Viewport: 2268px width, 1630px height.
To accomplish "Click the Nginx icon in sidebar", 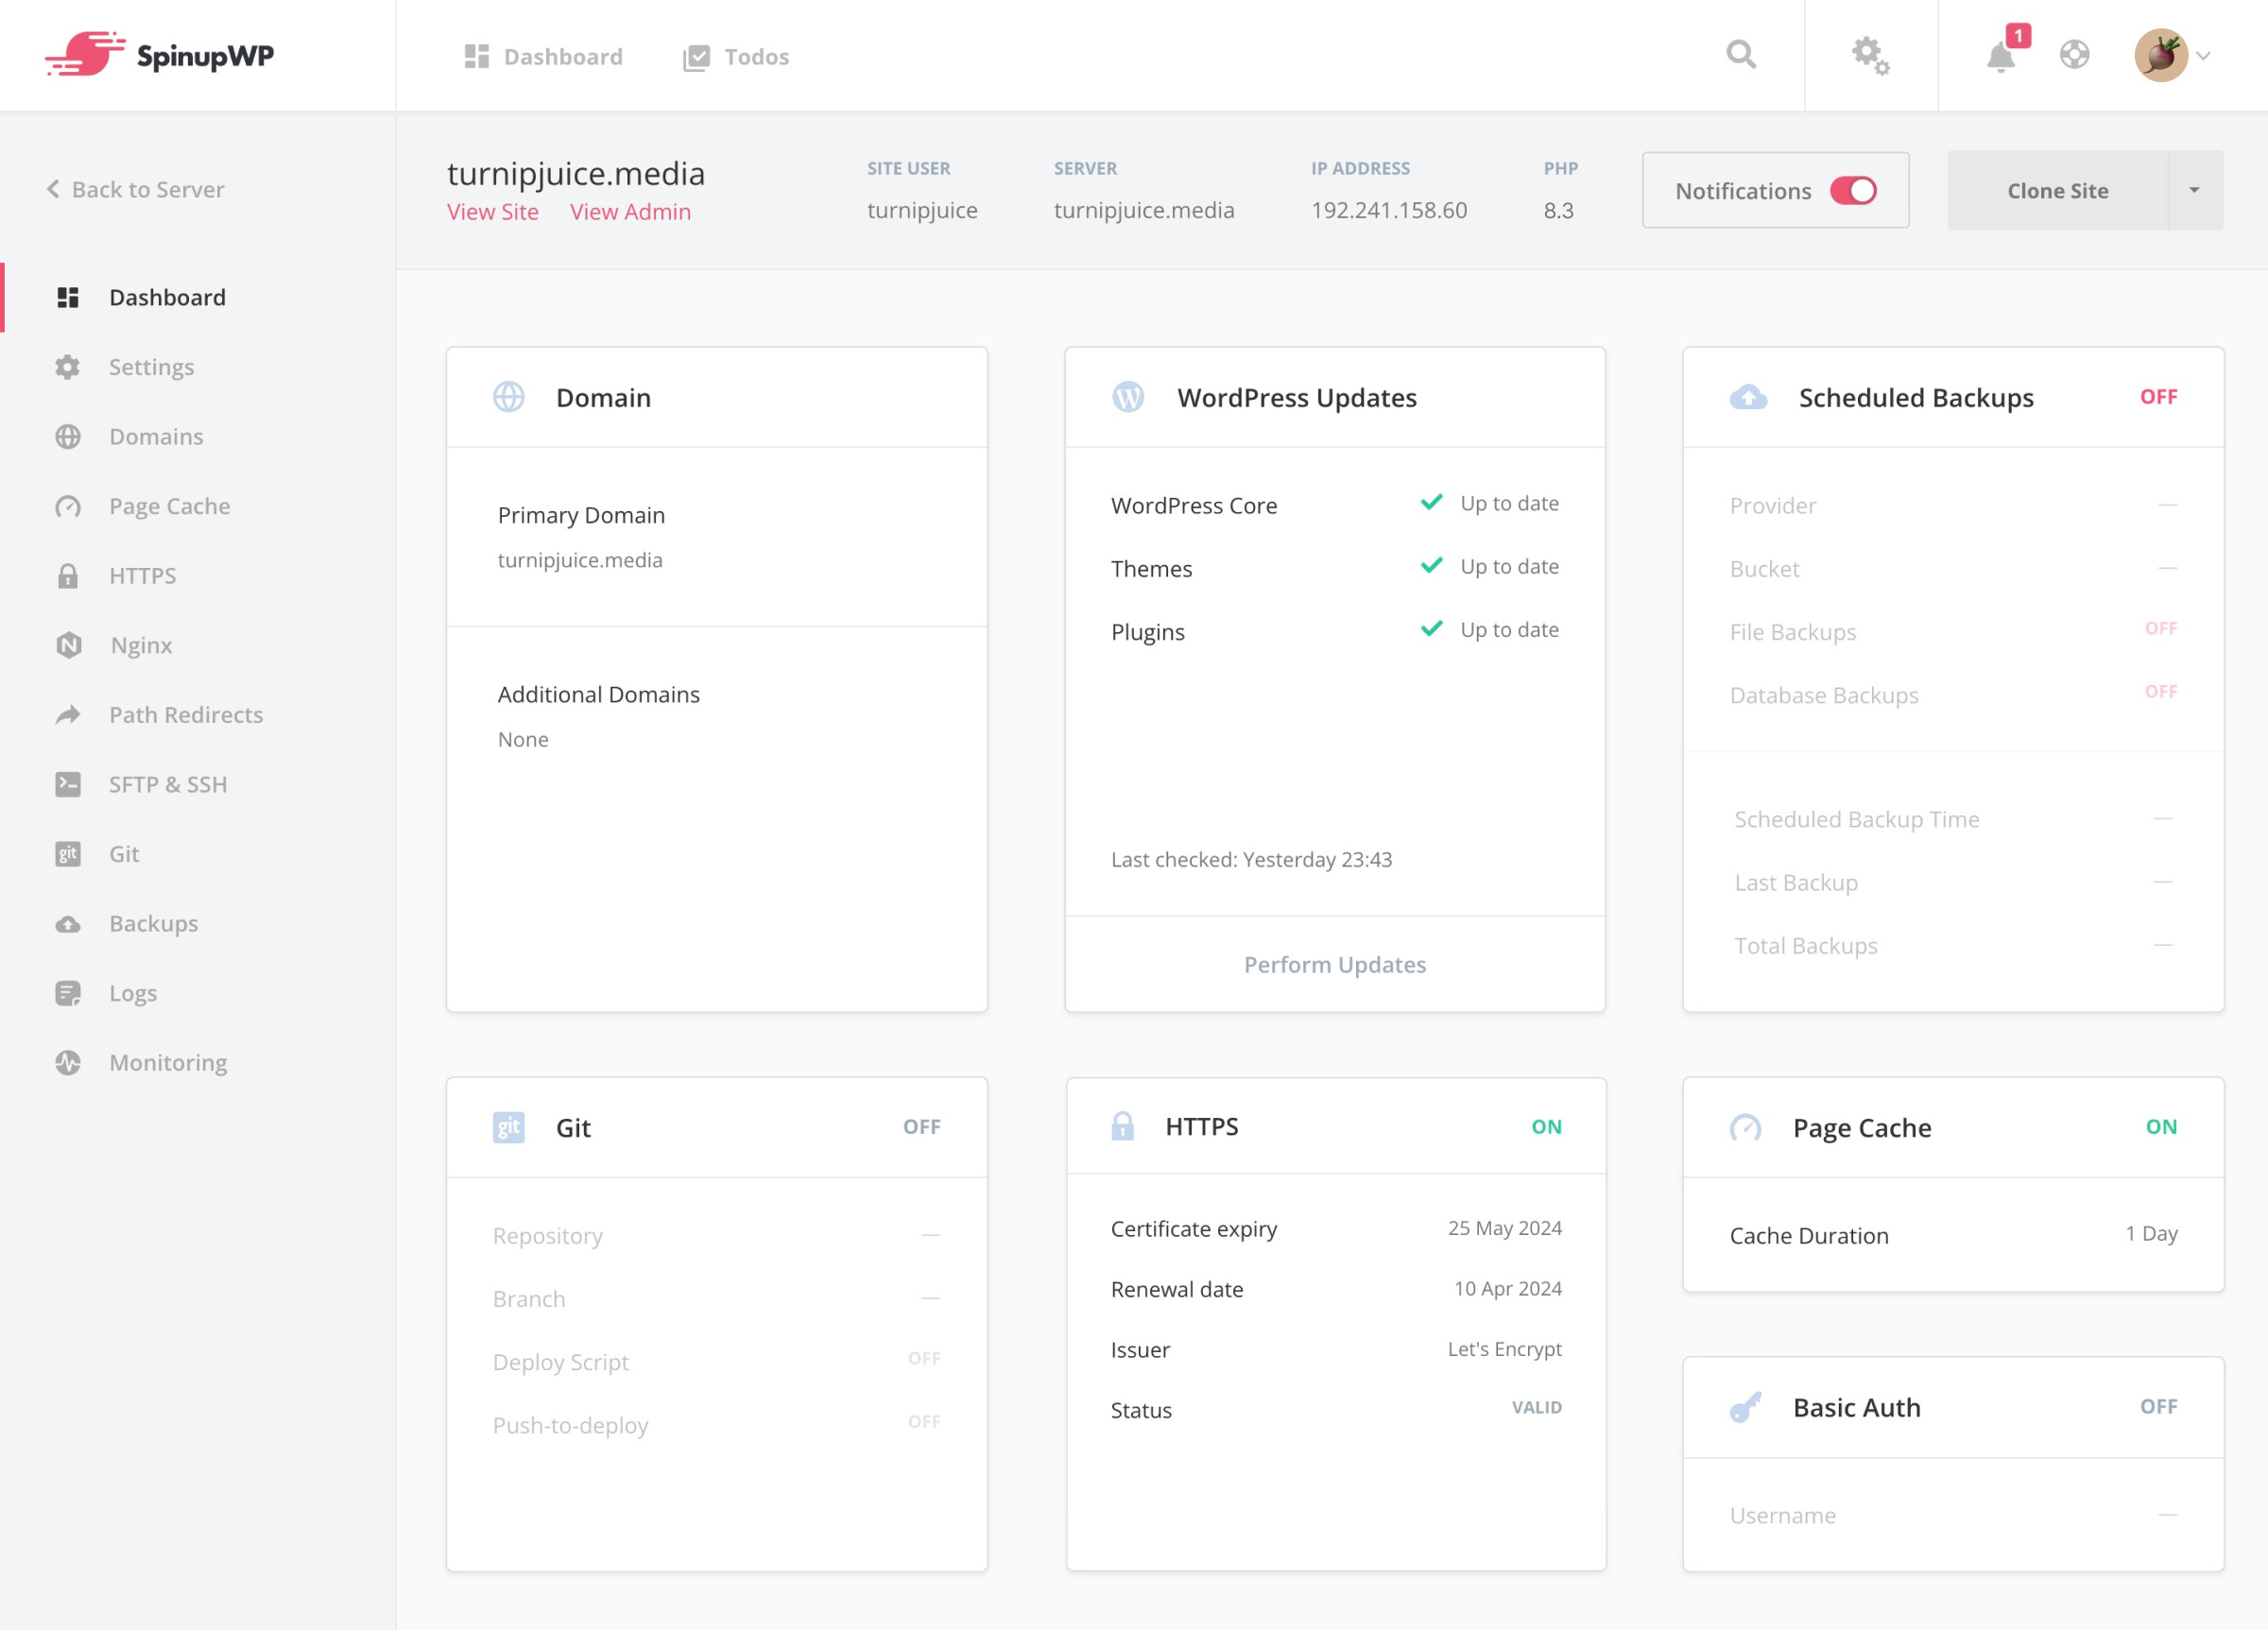I will click(x=68, y=645).
